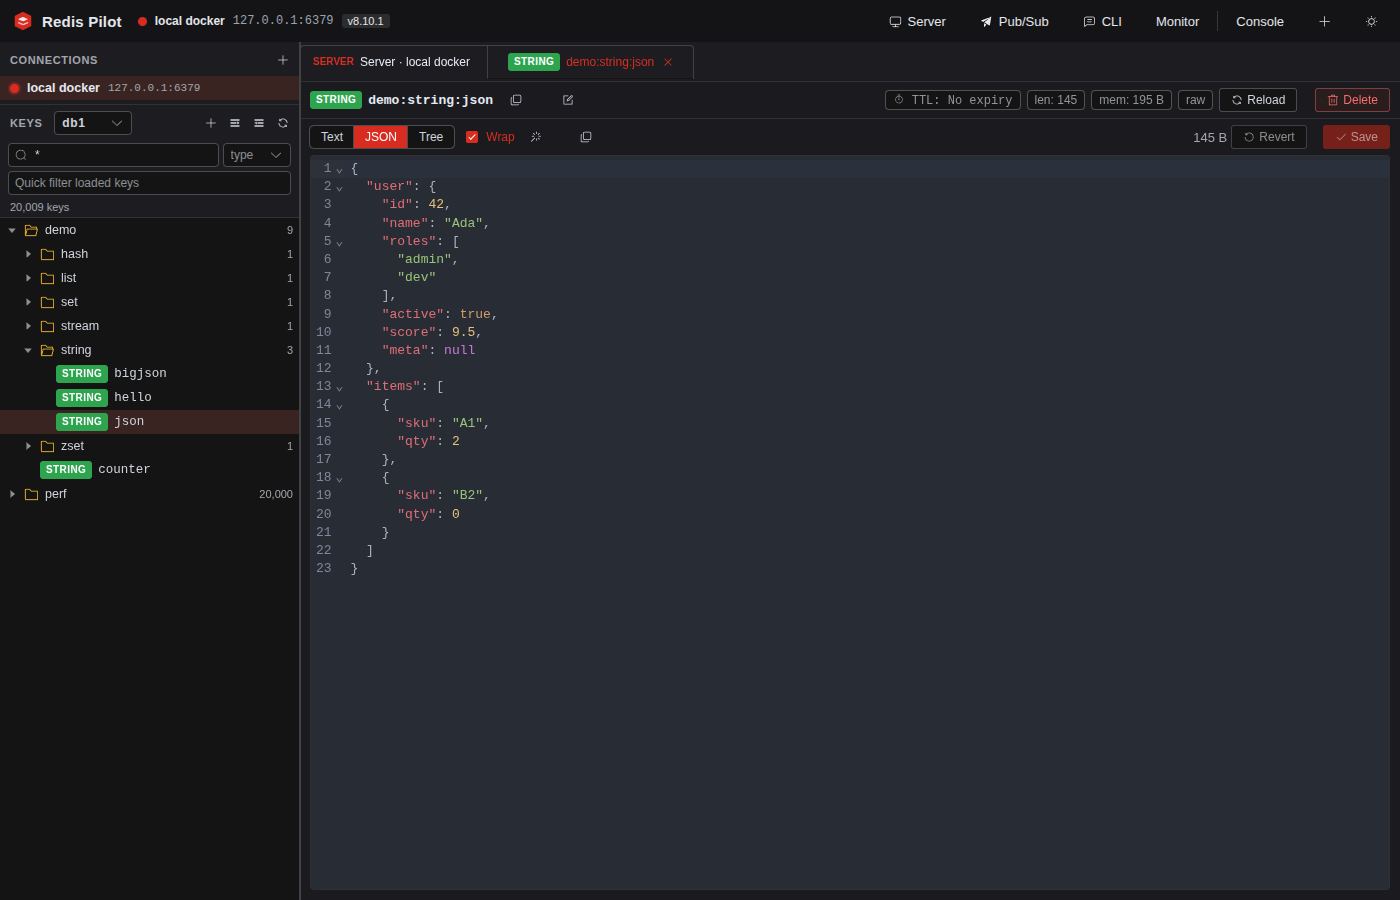Delete the demo:string:json key
This screenshot has height=900, width=1400.
pos(1352,100)
